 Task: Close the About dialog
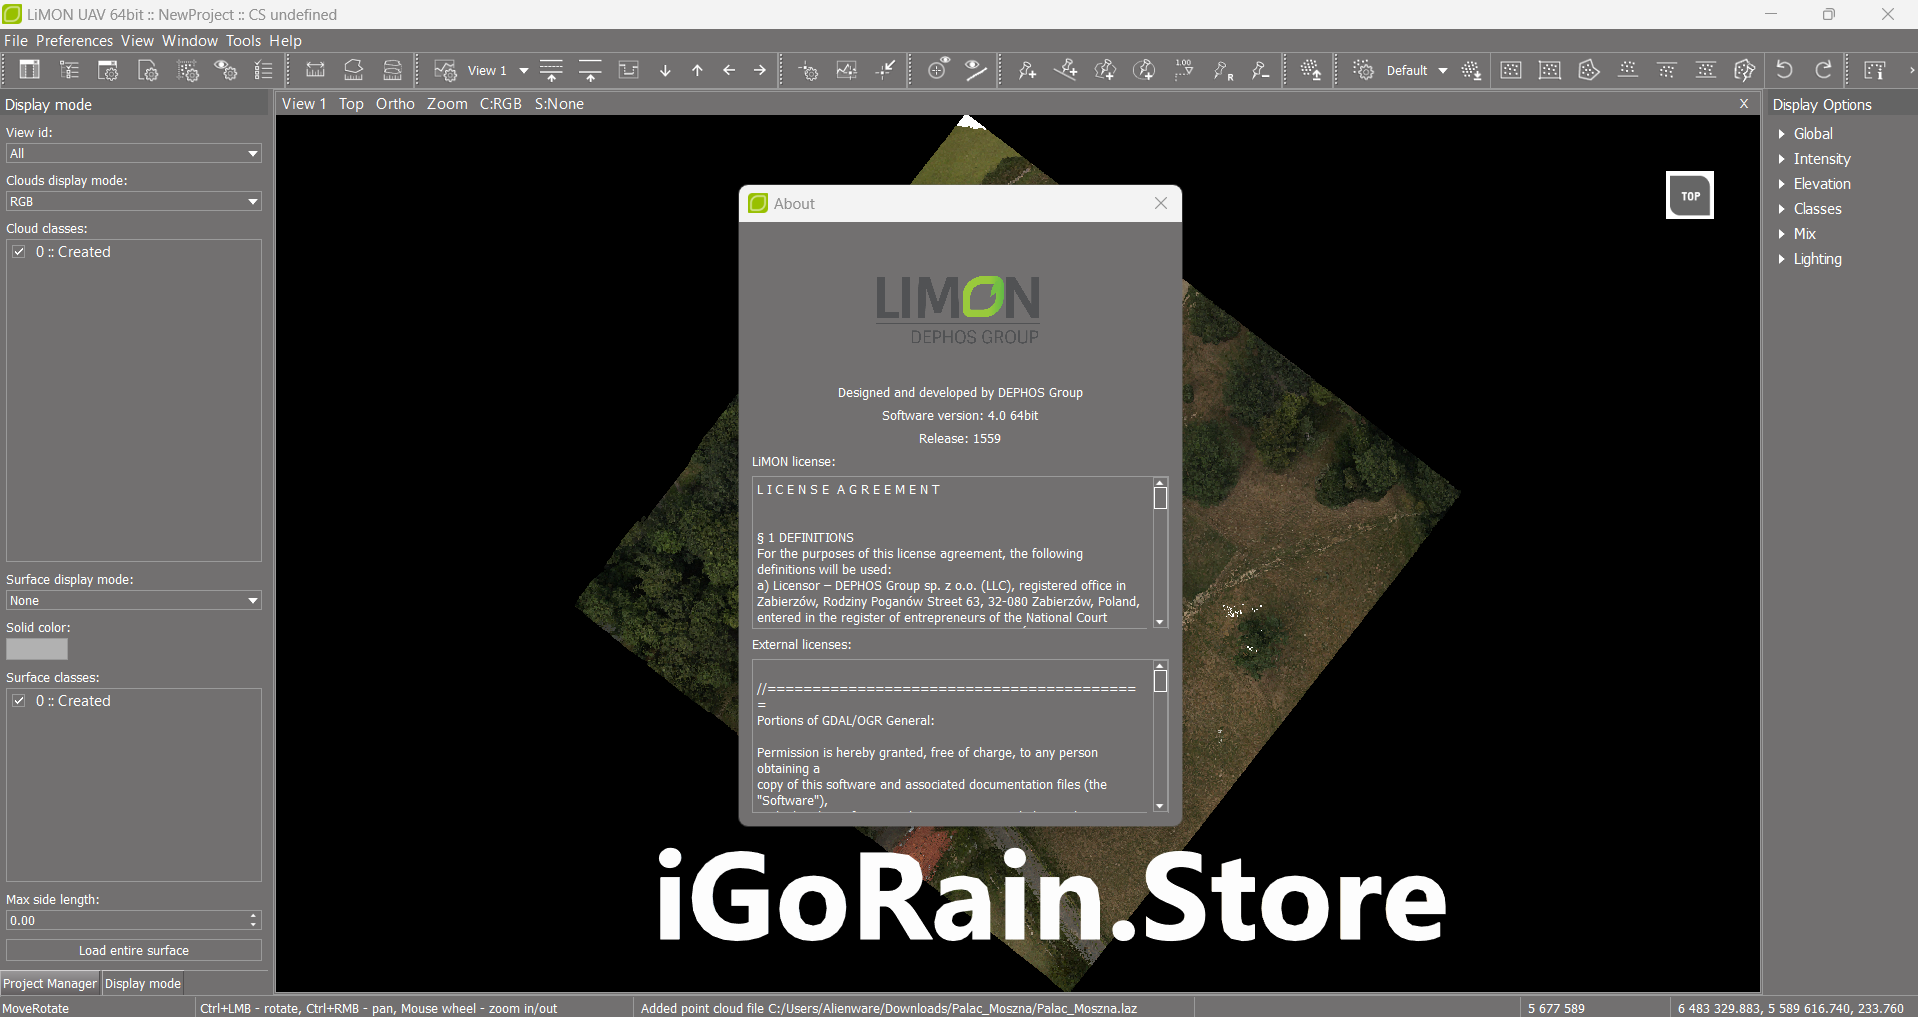1160,203
